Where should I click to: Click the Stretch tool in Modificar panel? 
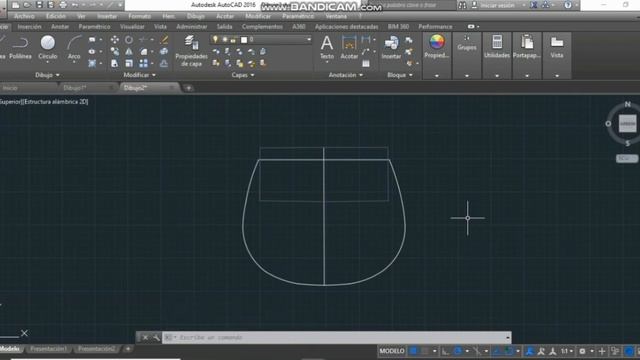[x=115, y=63]
